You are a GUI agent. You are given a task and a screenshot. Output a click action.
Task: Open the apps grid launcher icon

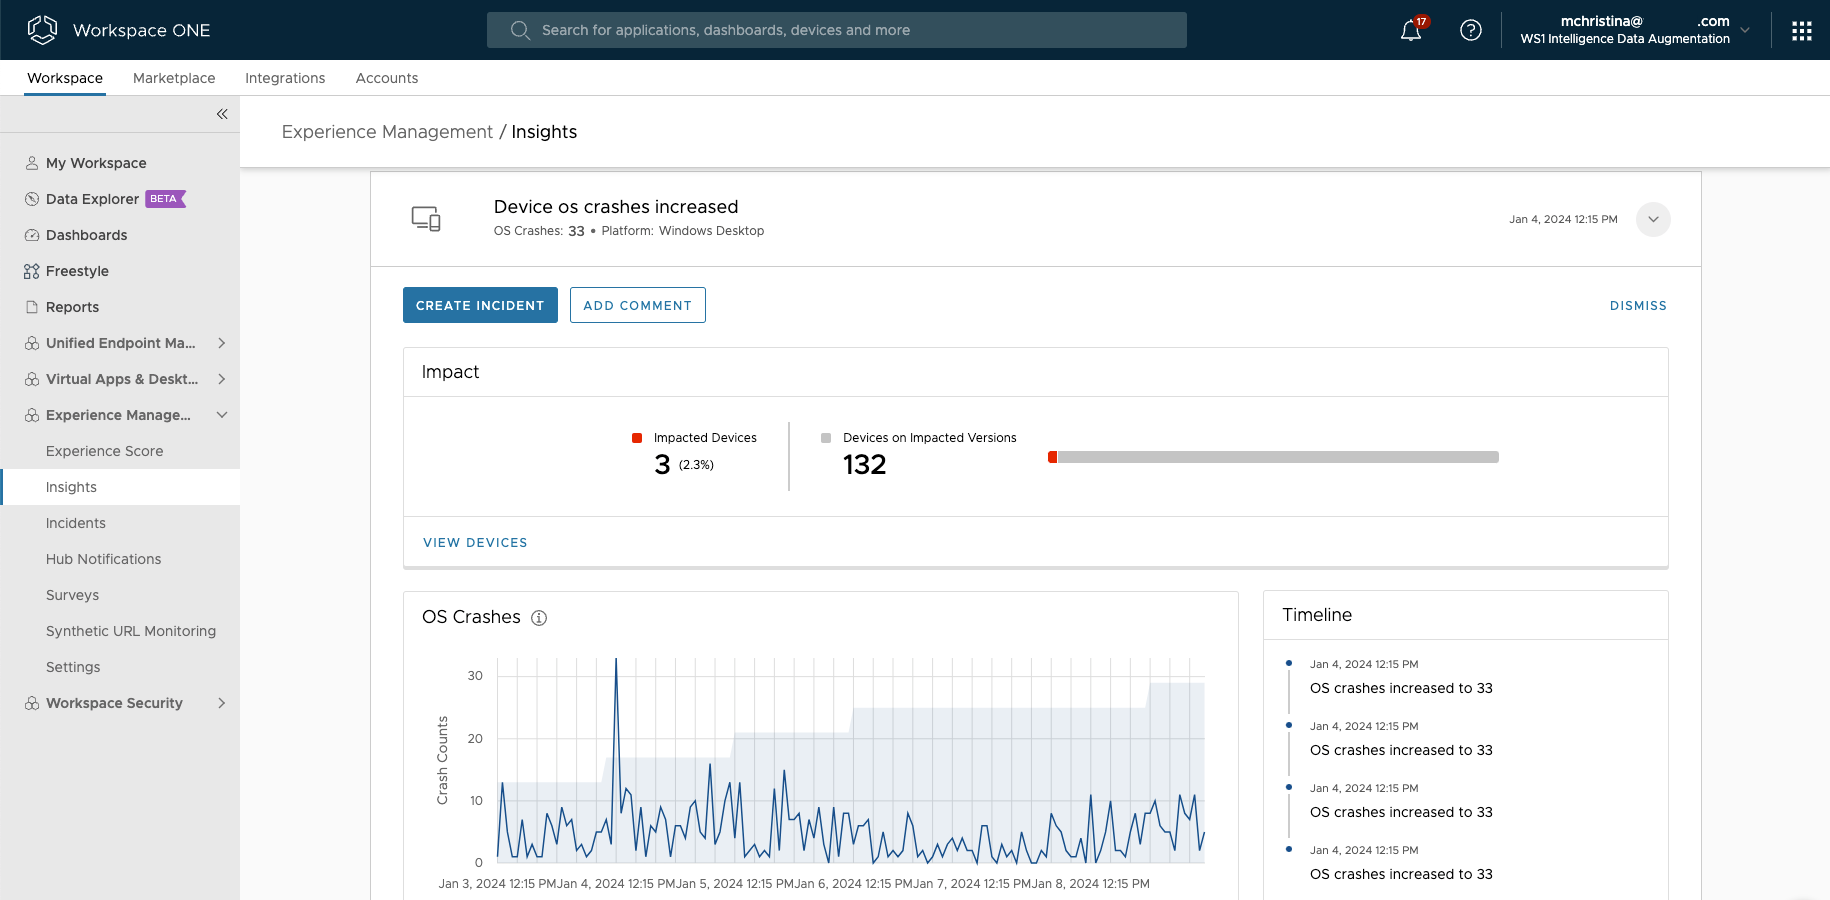tap(1801, 31)
